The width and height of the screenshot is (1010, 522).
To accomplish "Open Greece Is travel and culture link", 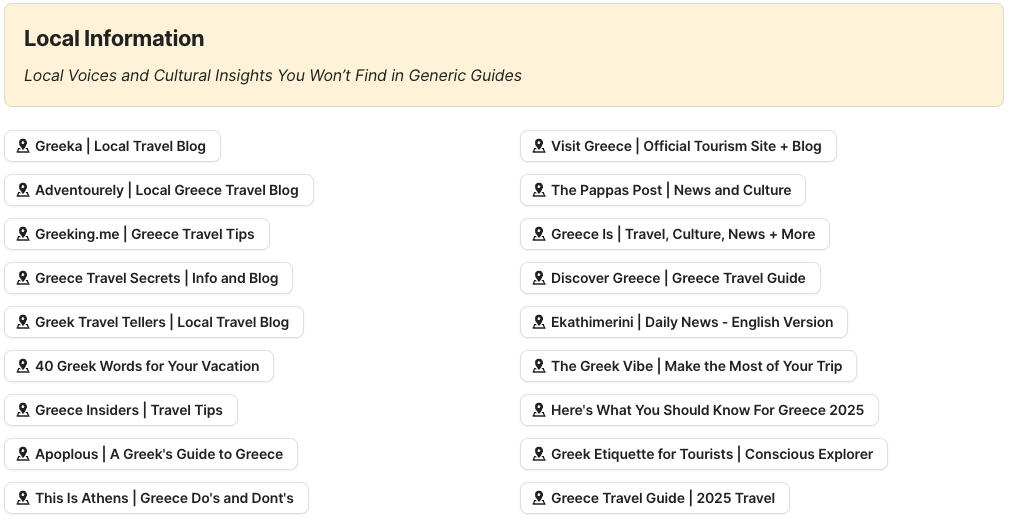I will pos(682,234).
